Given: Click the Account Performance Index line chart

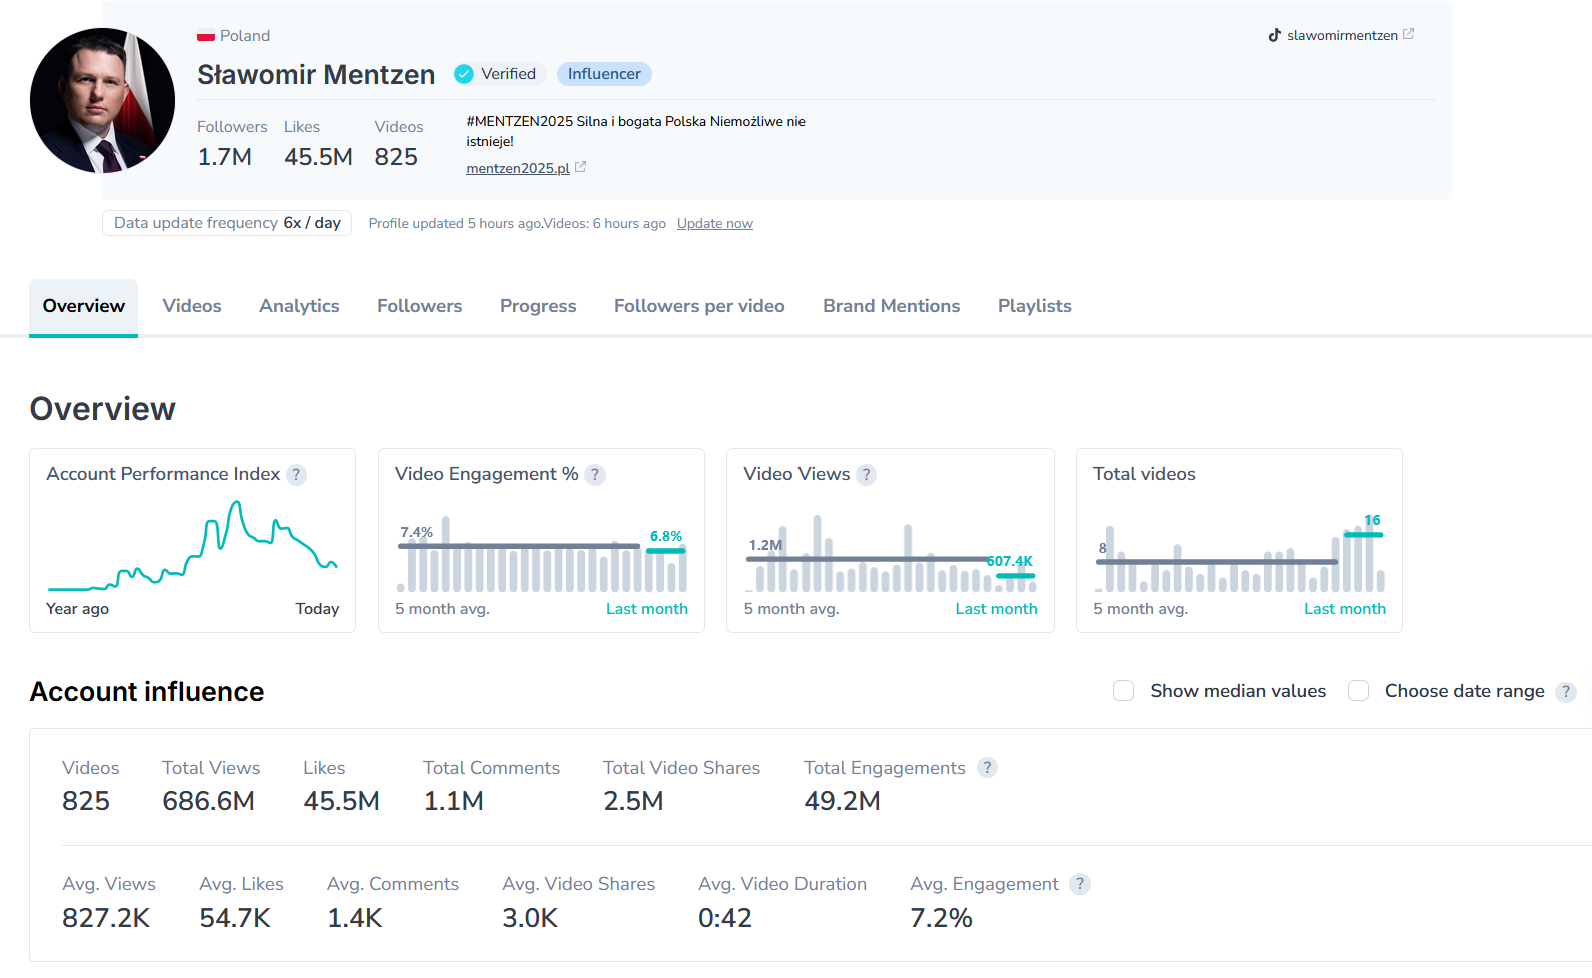Looking at the screenshot, I should [x=192, y=548].
